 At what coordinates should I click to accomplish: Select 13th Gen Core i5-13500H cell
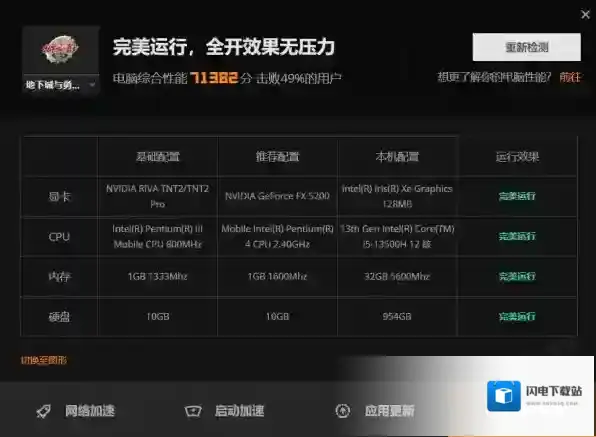click(397, 236)
